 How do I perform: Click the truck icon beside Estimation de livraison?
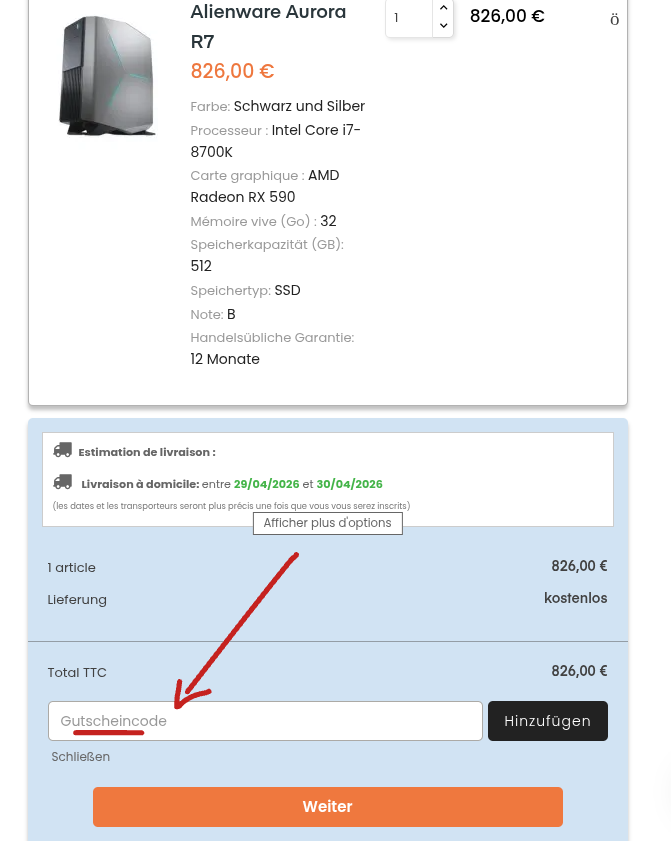(62, 450)
